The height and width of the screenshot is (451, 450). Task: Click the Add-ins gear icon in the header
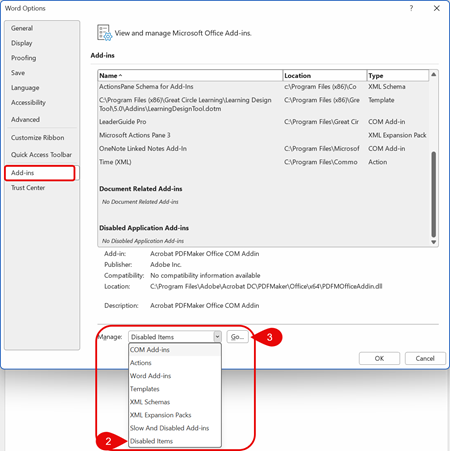click(104, 33)
